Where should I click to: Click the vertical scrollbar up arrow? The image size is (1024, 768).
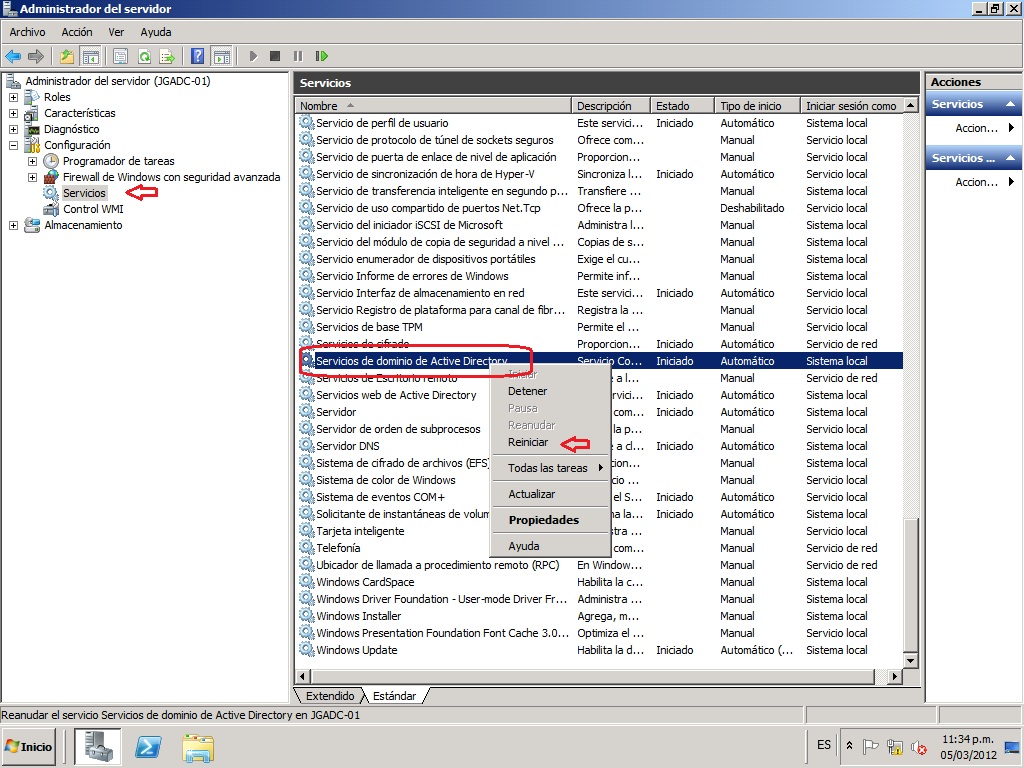point(911,106)
